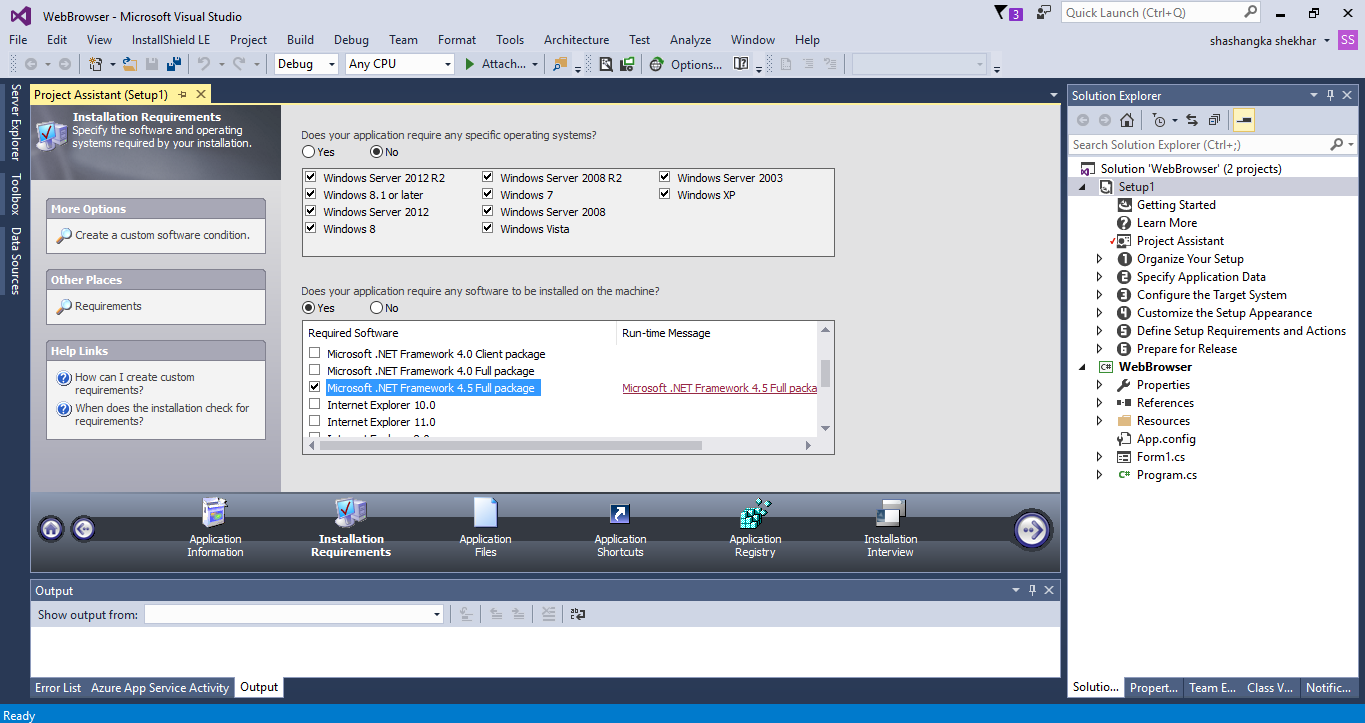Click the Find in Files toolbar icon

click(560, 64)
